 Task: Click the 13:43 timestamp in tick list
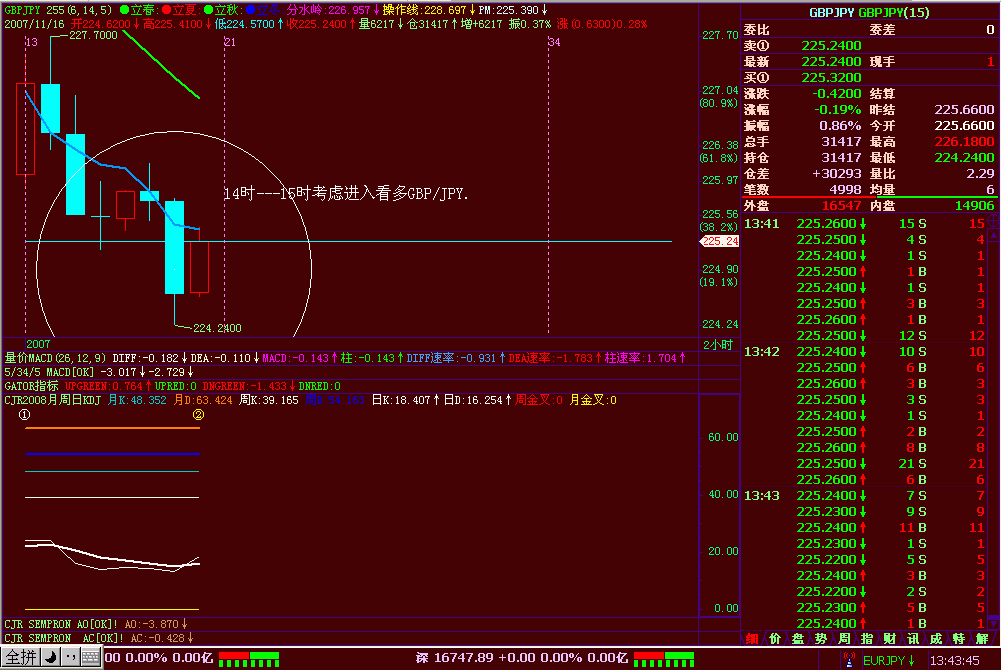[762, 496]
